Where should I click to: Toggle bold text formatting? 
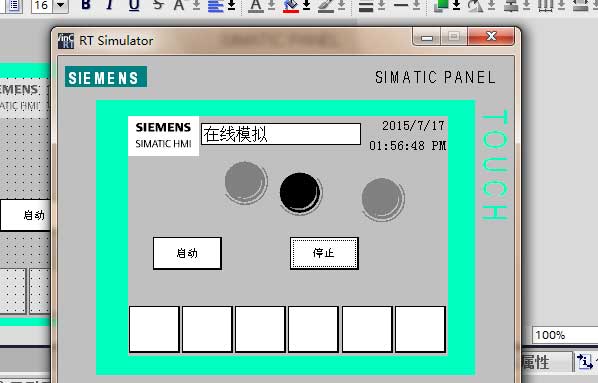pyautogui.click(x=86, y=5)
